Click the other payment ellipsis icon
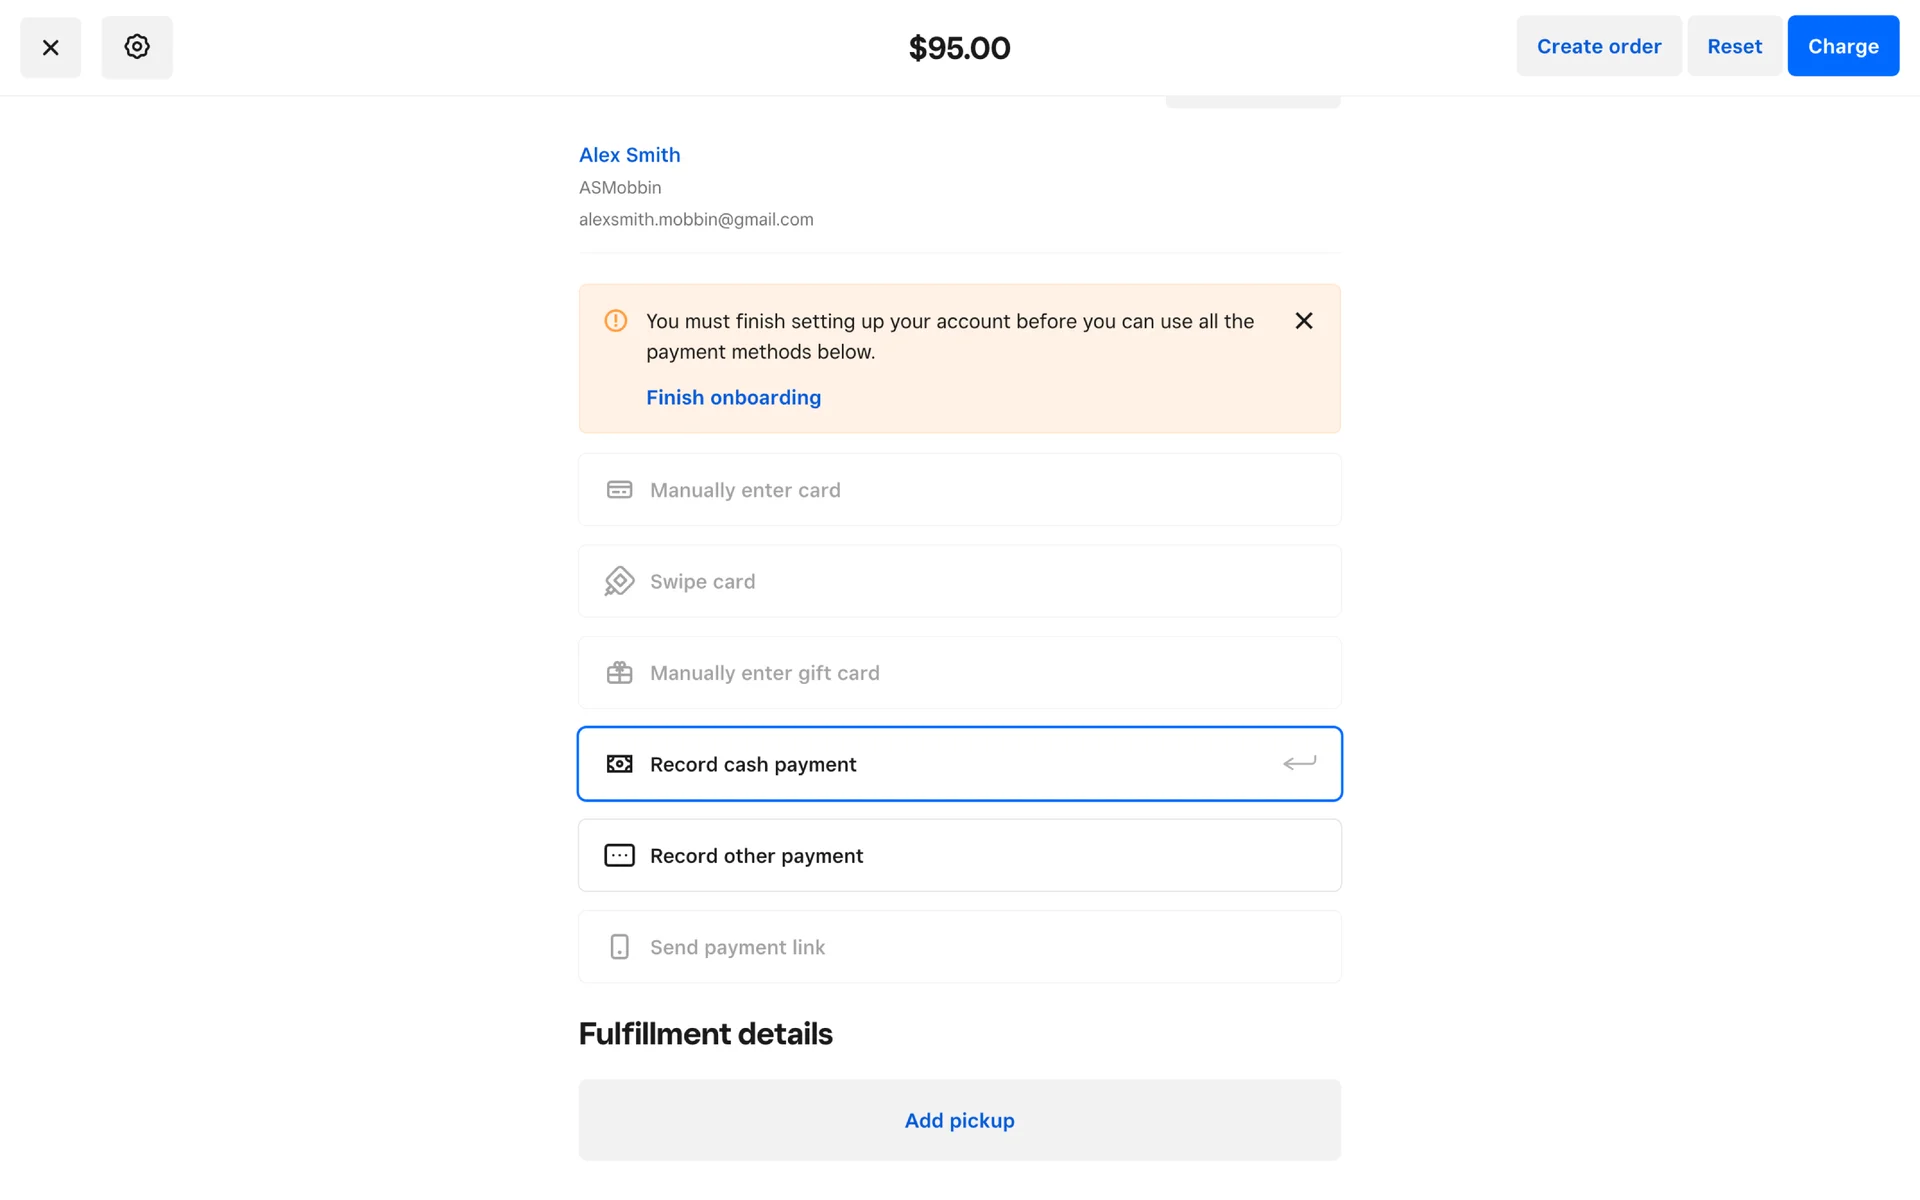 (x=619, y=856)
